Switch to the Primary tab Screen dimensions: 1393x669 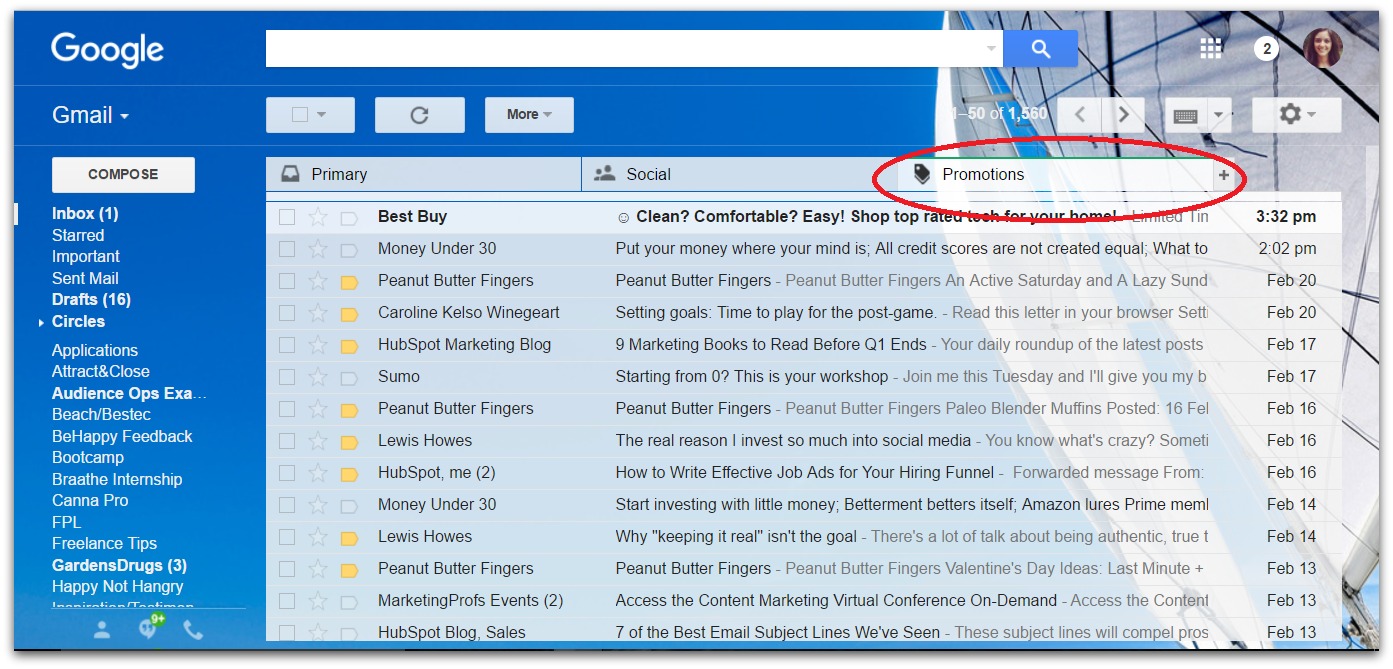click(x=423, y=174)
